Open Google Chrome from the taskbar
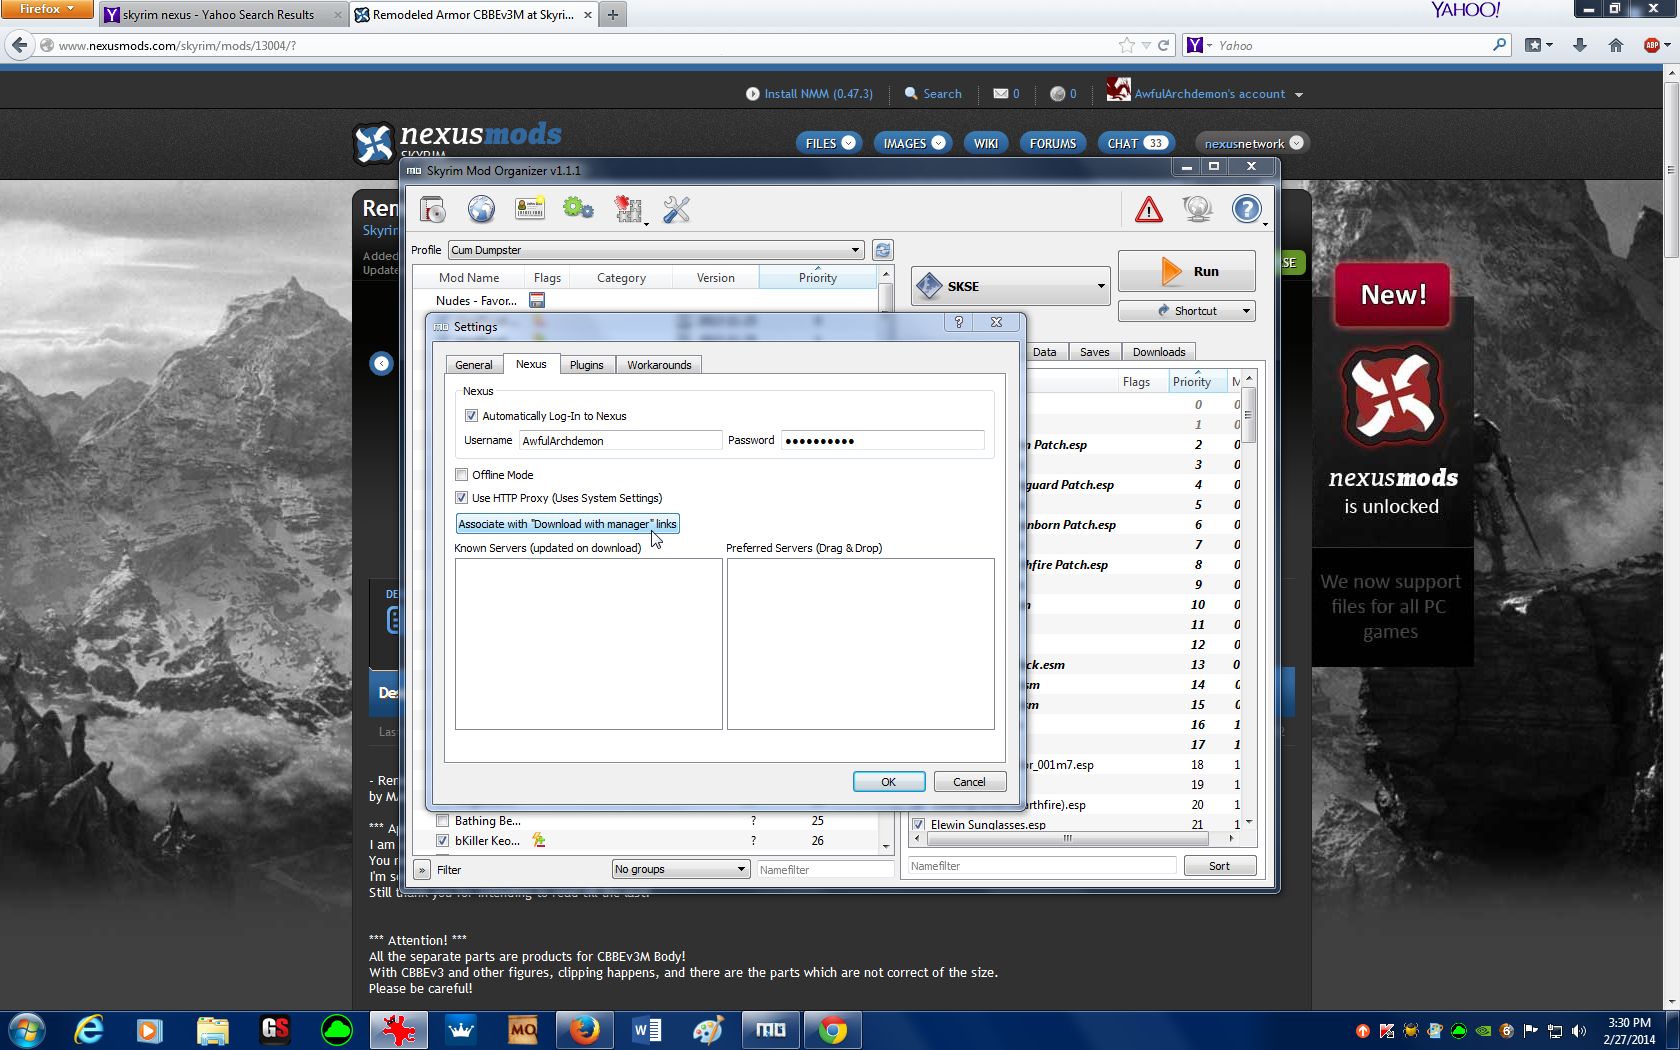 832,1030
